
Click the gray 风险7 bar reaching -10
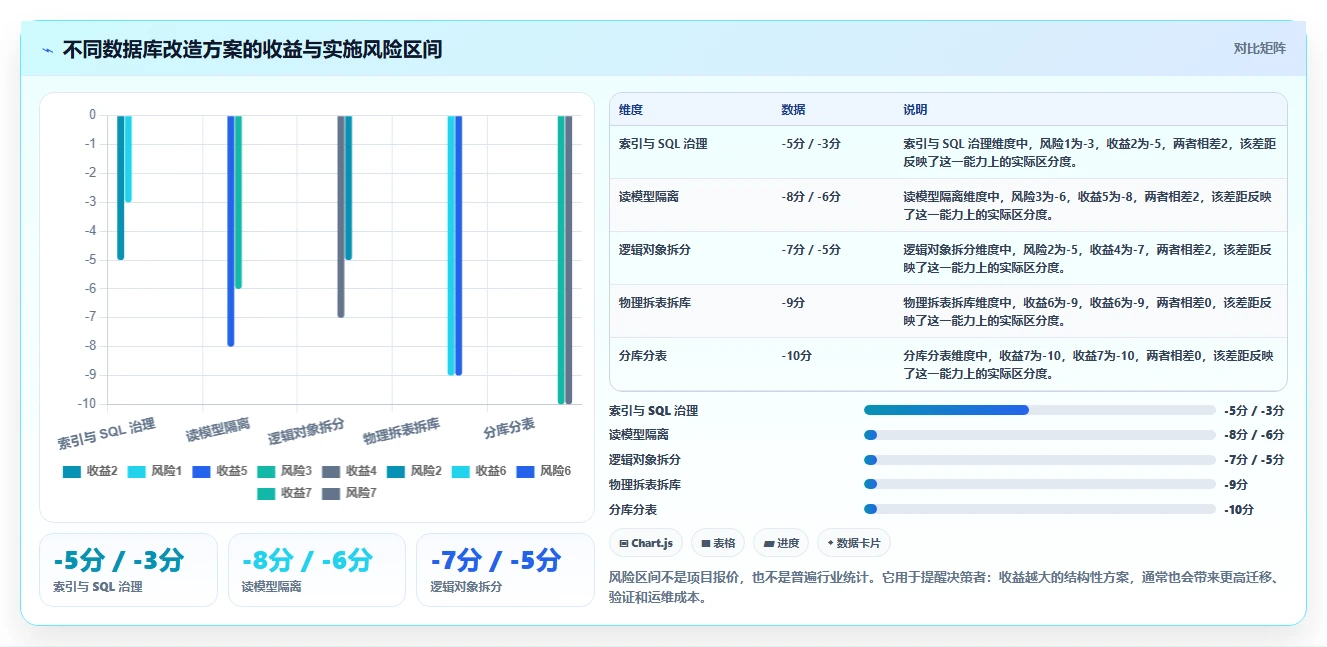click(x=569, y=259)
